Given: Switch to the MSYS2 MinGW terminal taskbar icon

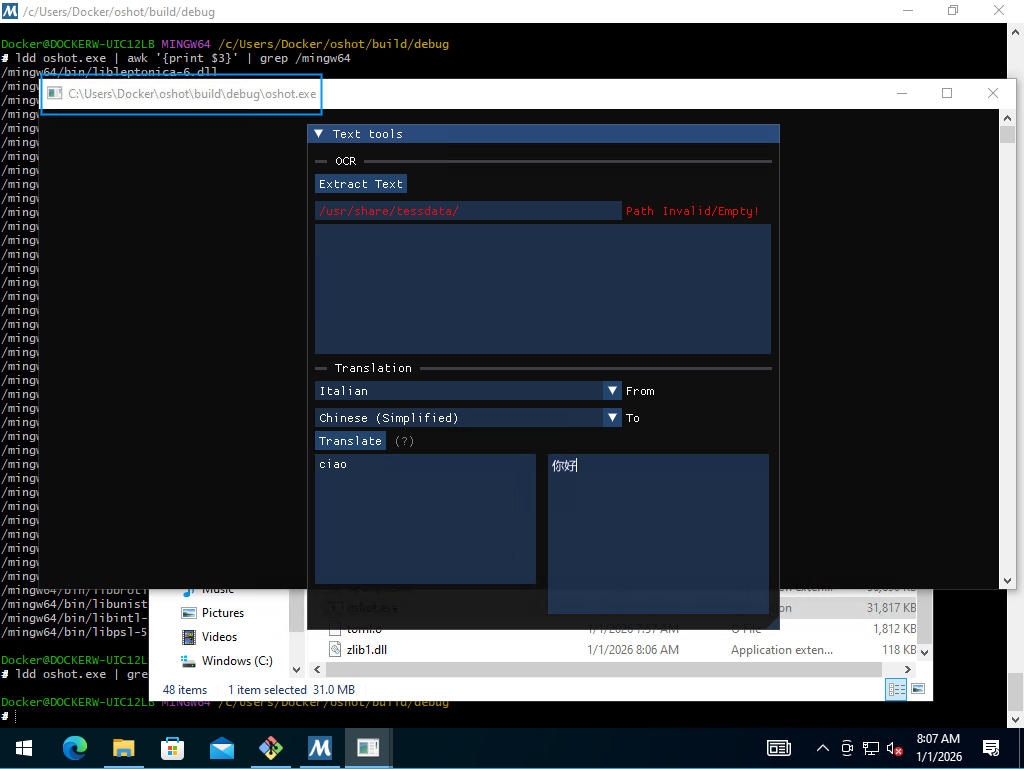Looking at the screenshot, I should coord(320,747).
